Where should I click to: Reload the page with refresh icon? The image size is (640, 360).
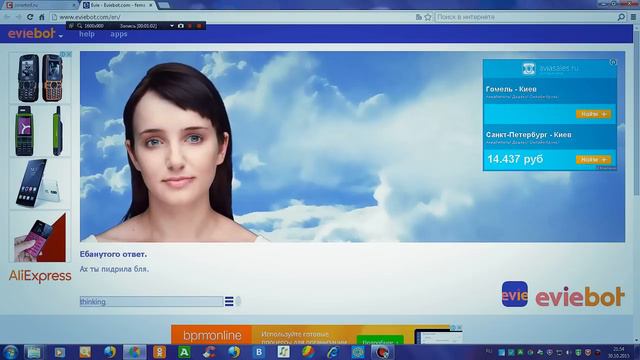pyautogui.click(x=30, y=17)
